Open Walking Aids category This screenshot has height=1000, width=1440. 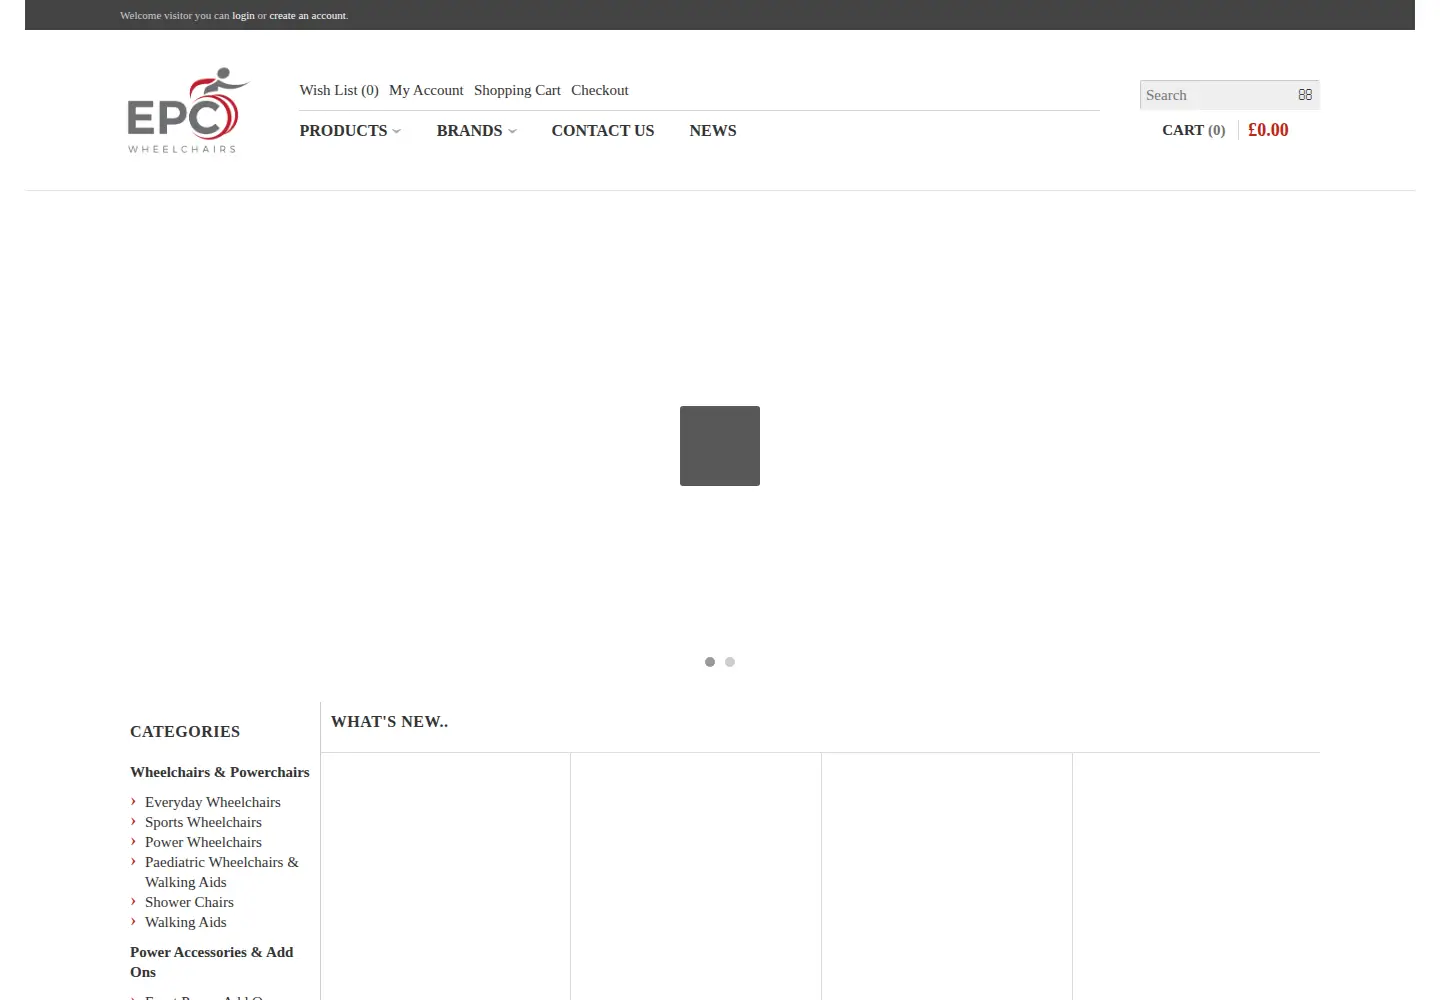click(x=186, y=922)
